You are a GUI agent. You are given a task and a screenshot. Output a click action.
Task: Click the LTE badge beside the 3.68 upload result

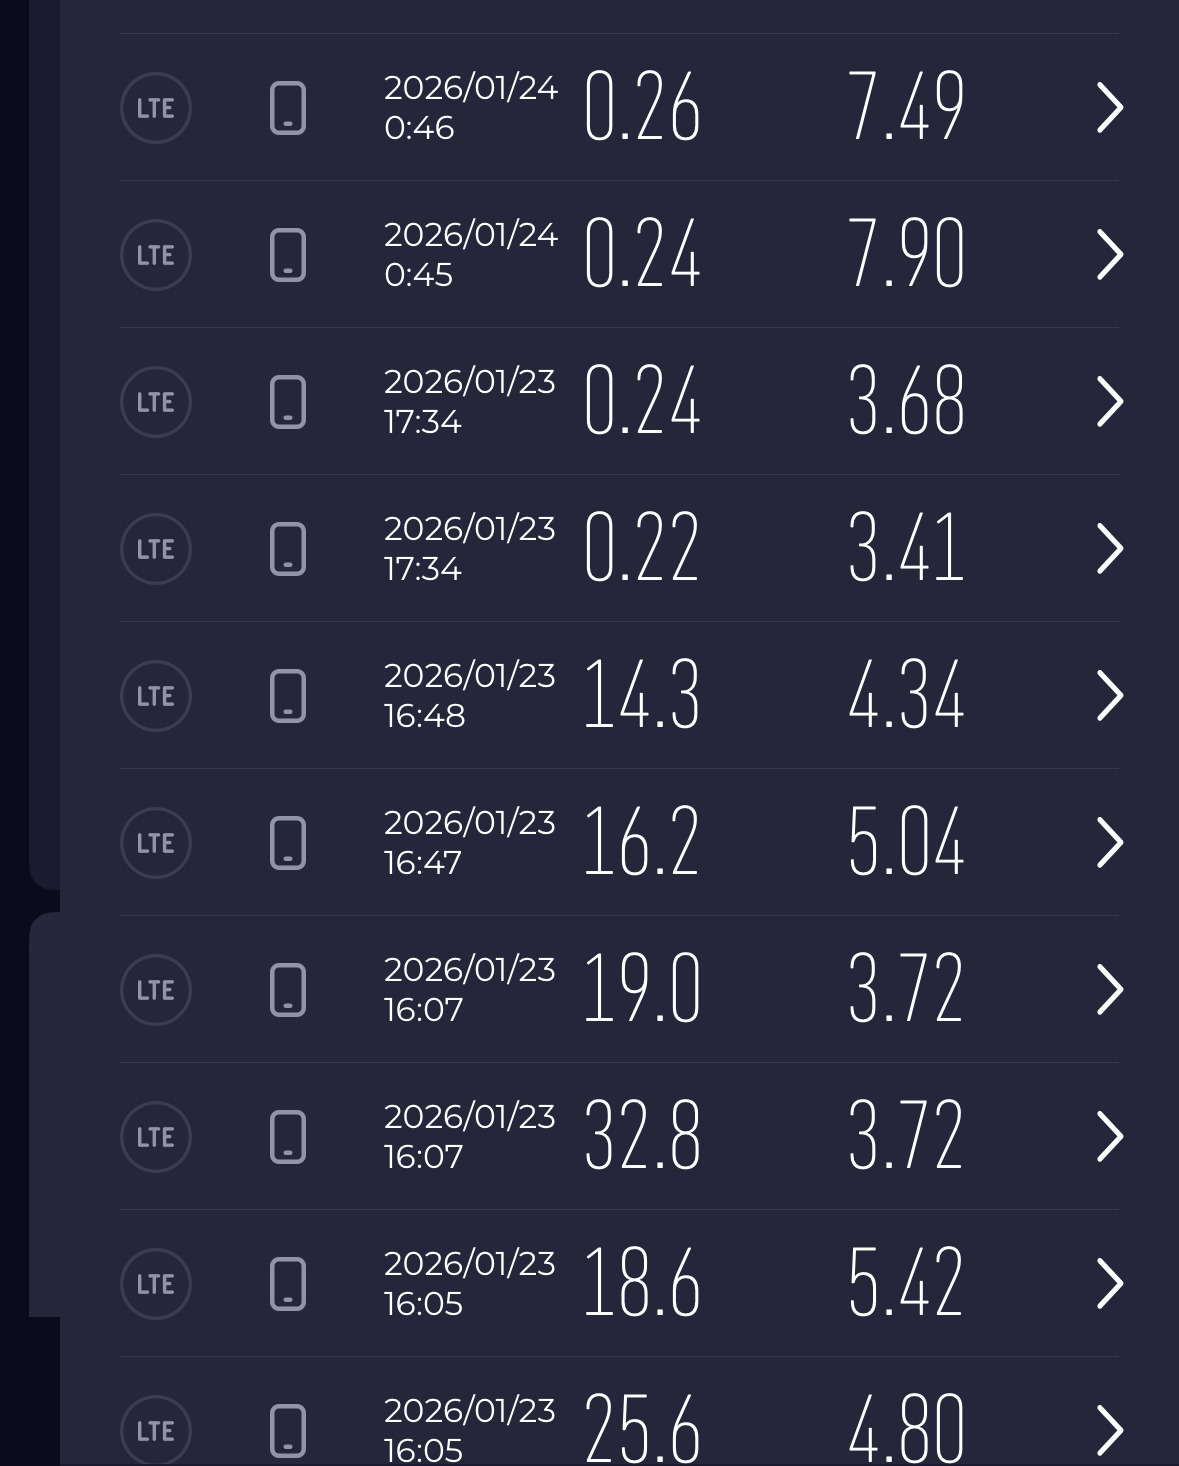point(155,402)
